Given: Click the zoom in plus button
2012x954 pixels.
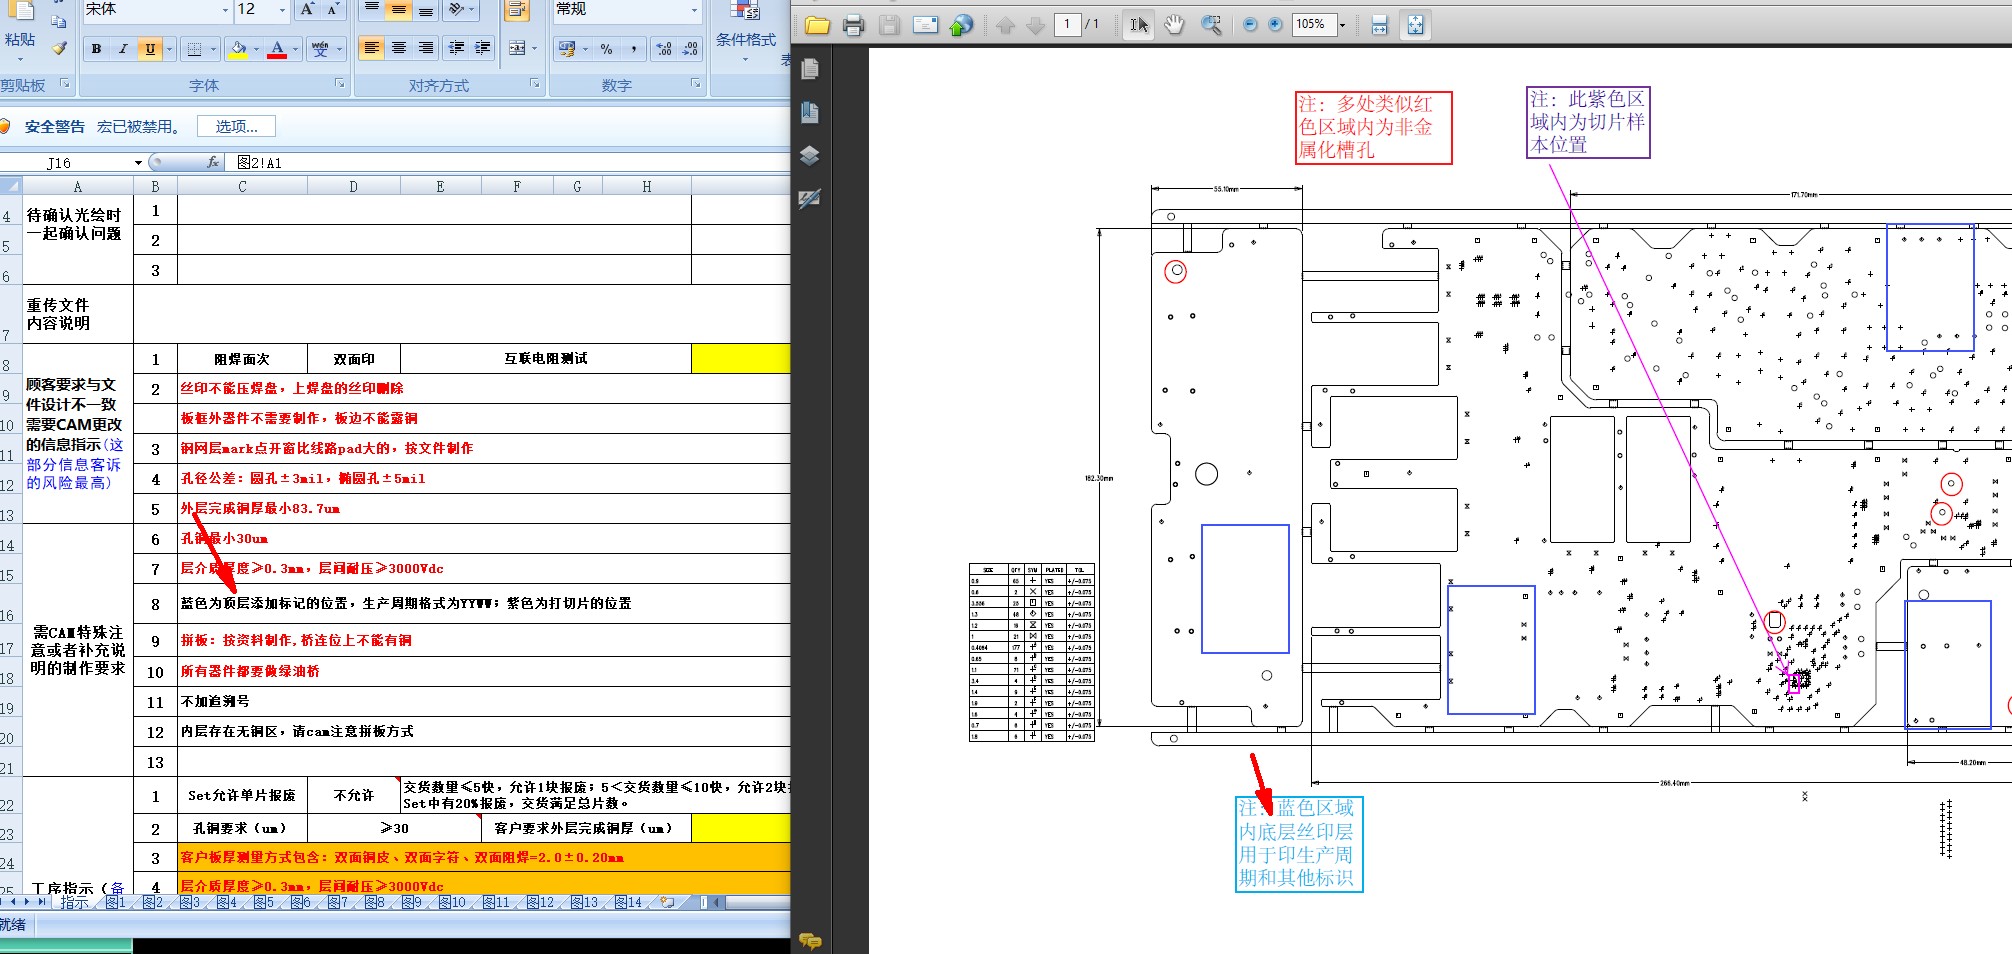Looking at the screenshot, I should tap(1275, 25).
